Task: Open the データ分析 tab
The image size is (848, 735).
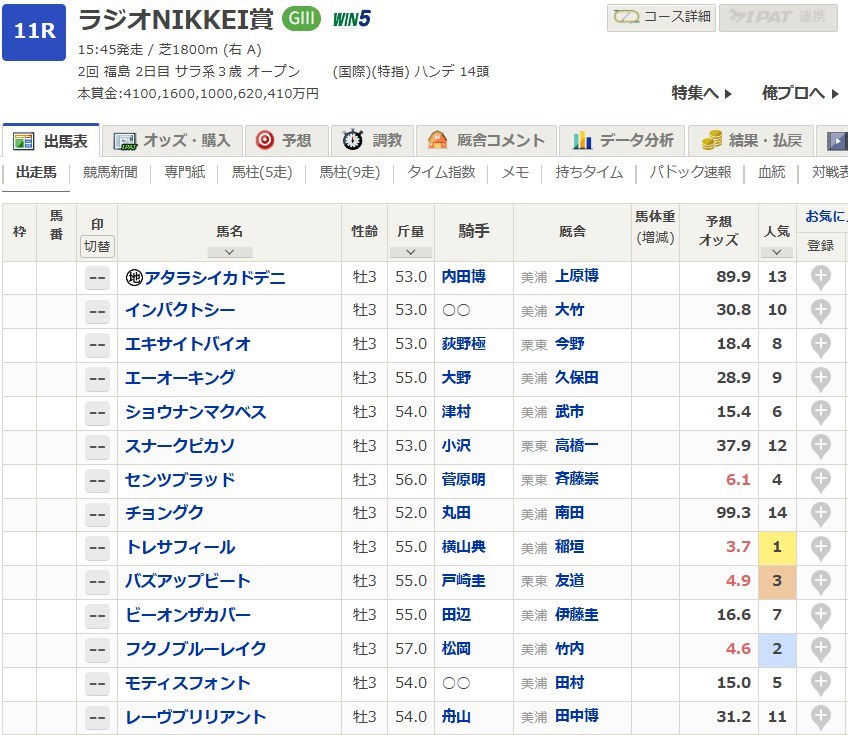Action: pos(622,141)
